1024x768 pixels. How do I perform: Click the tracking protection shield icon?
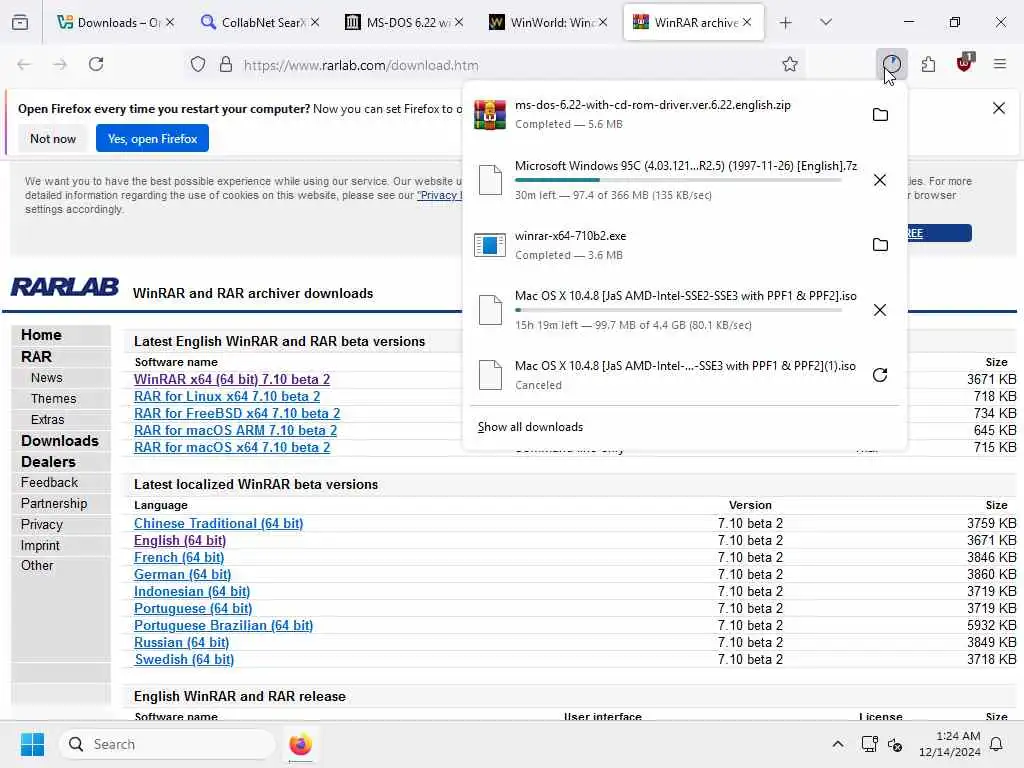point(198,65)
